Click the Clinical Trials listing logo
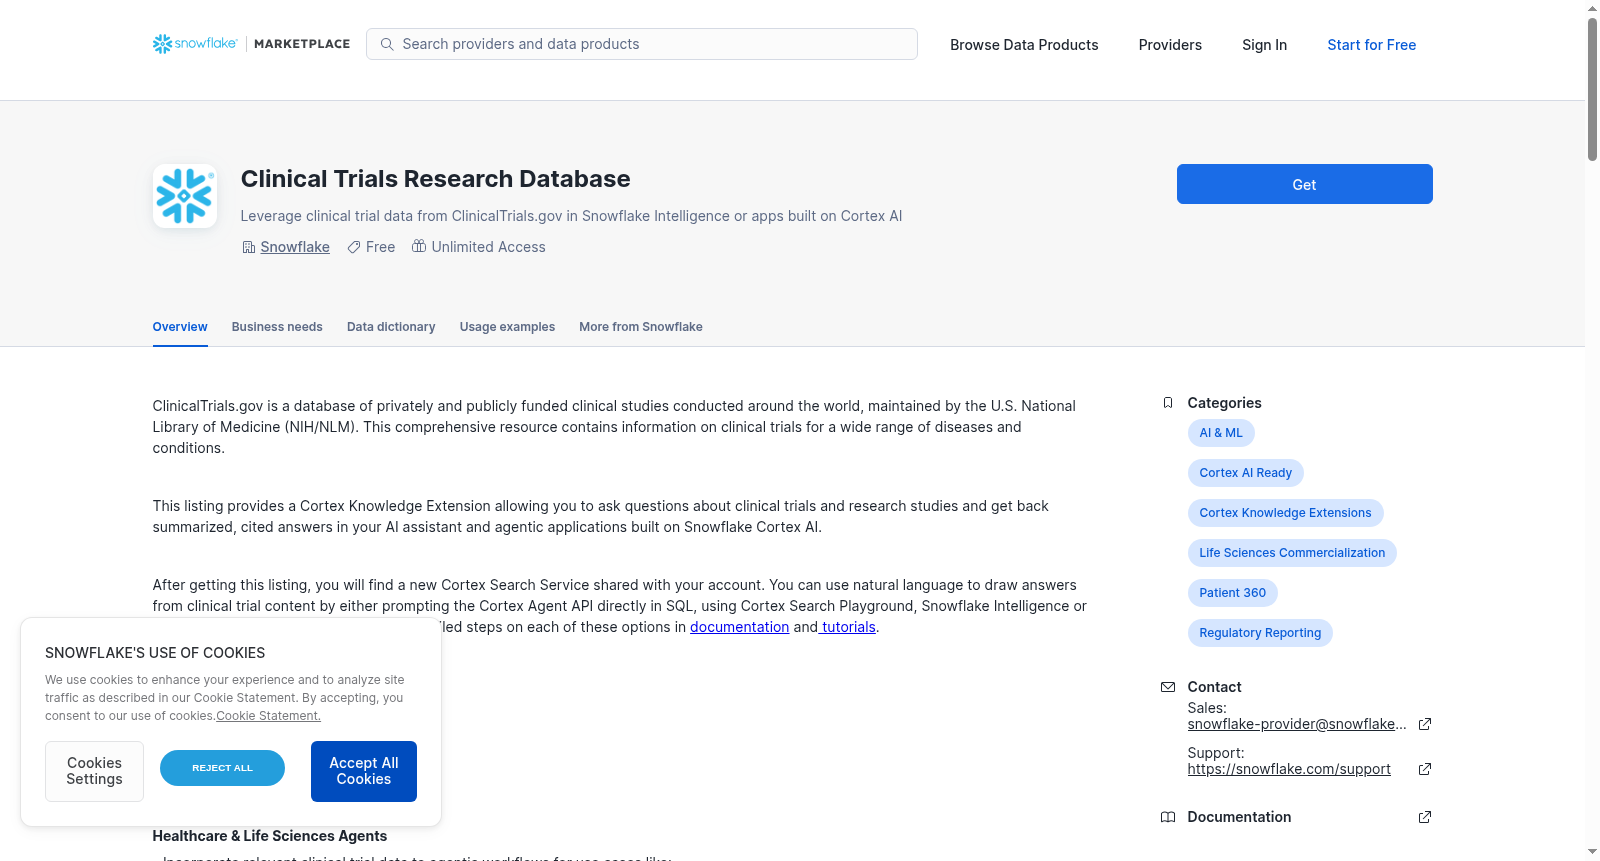This screenshot has height=861, width=1600. click(185, 196)
